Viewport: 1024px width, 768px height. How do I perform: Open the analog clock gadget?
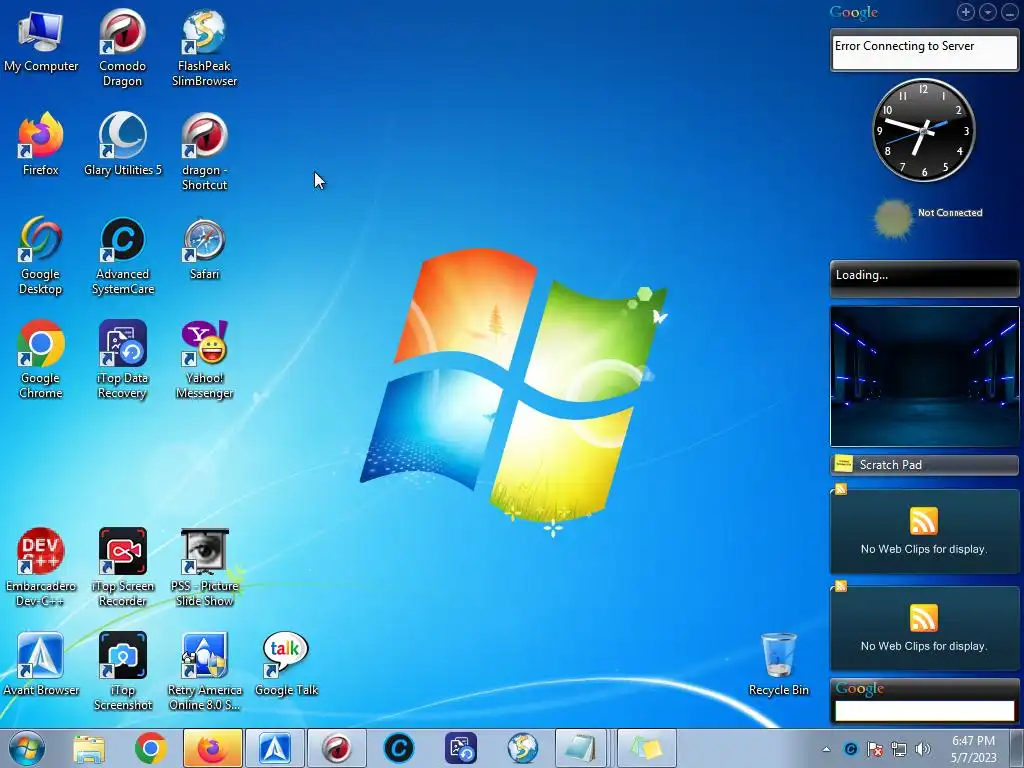(x=923, y=131)
